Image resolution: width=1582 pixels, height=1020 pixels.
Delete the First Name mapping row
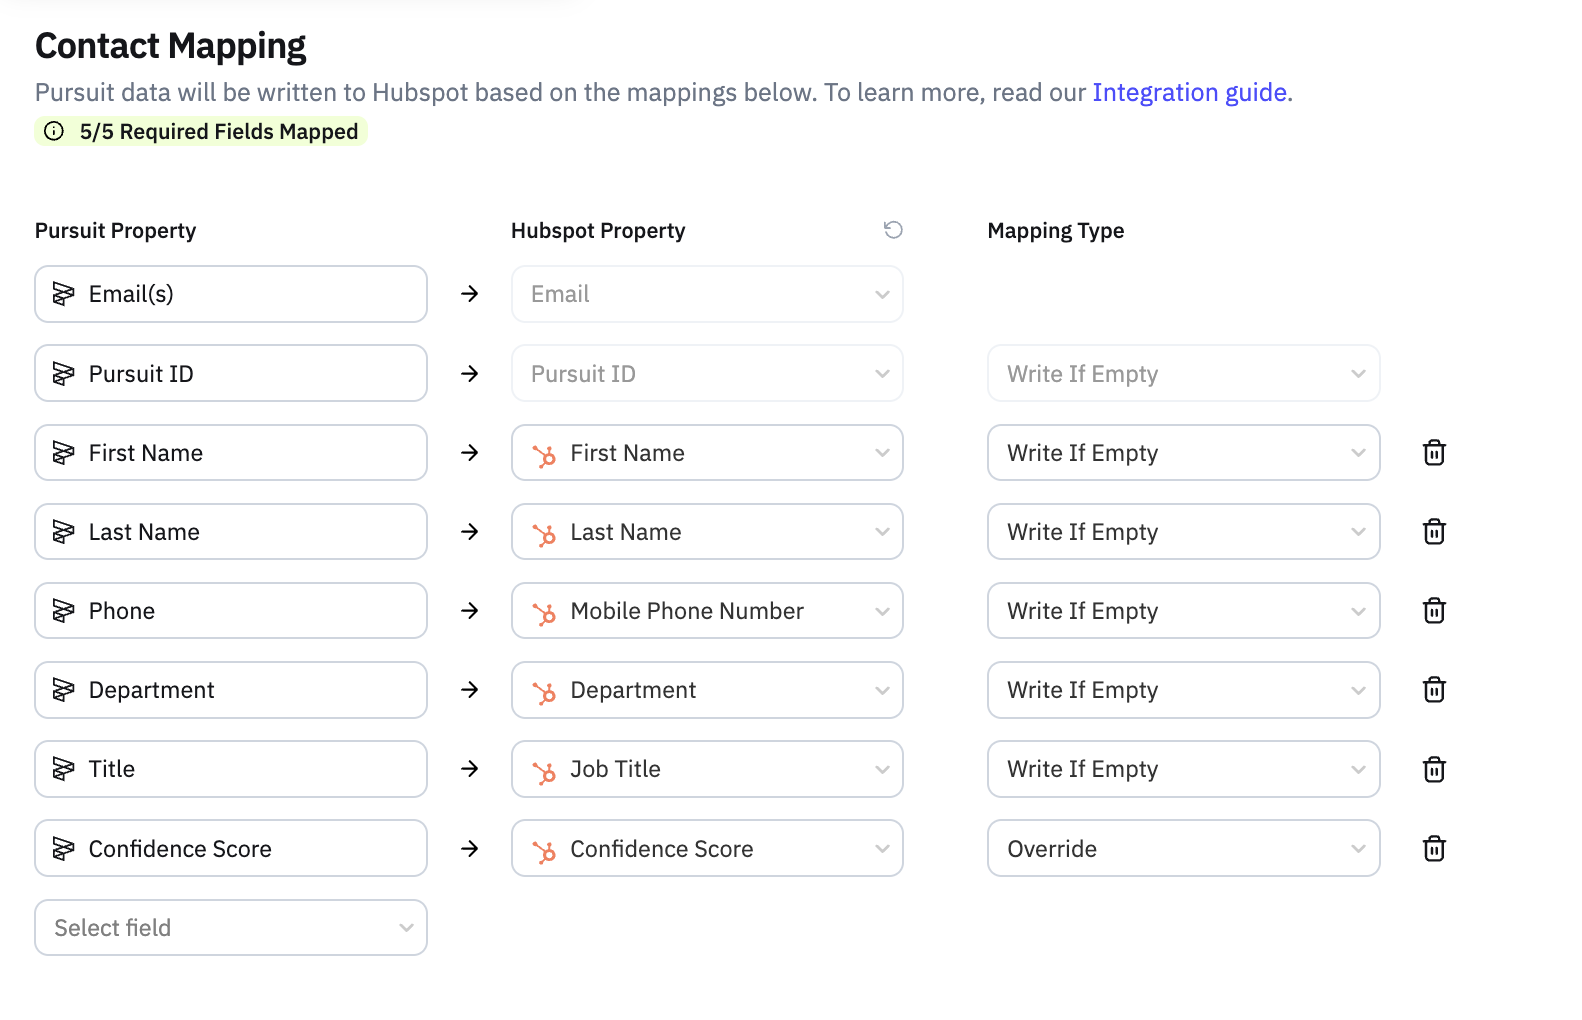[1434, 453]
